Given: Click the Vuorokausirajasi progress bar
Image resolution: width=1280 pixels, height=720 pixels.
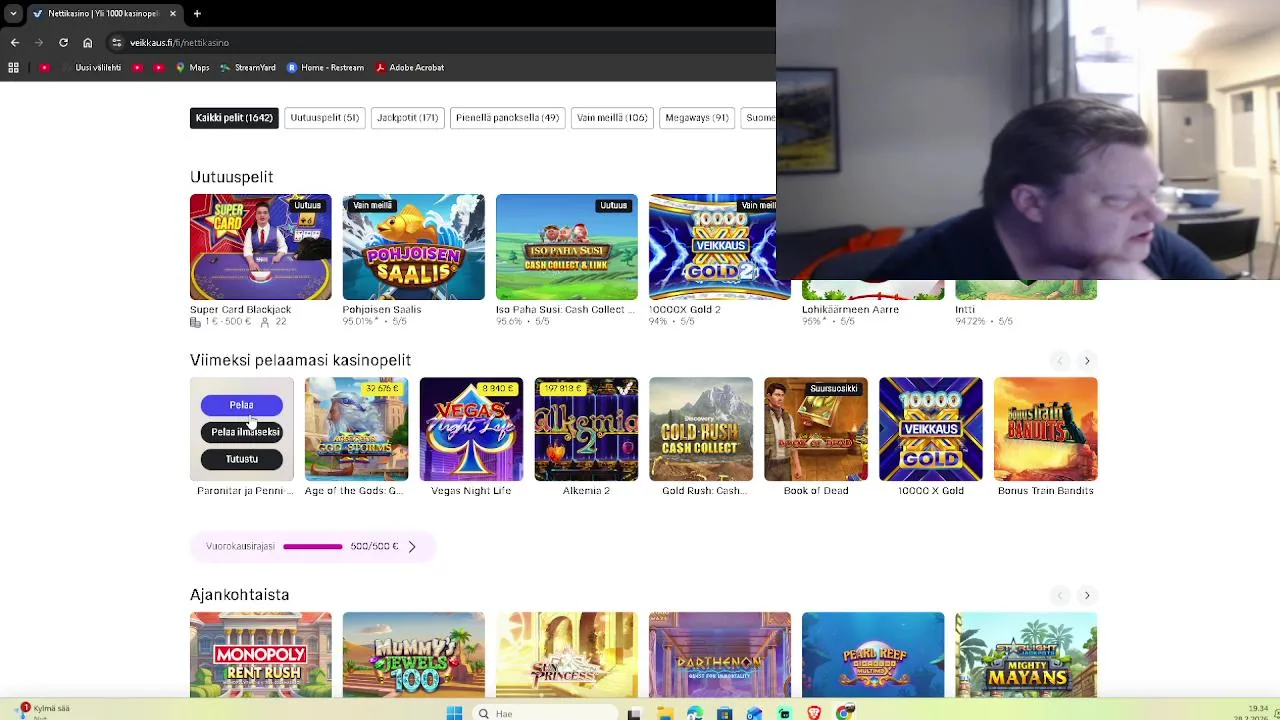Looking at the screenshot, I should (312, 546).
